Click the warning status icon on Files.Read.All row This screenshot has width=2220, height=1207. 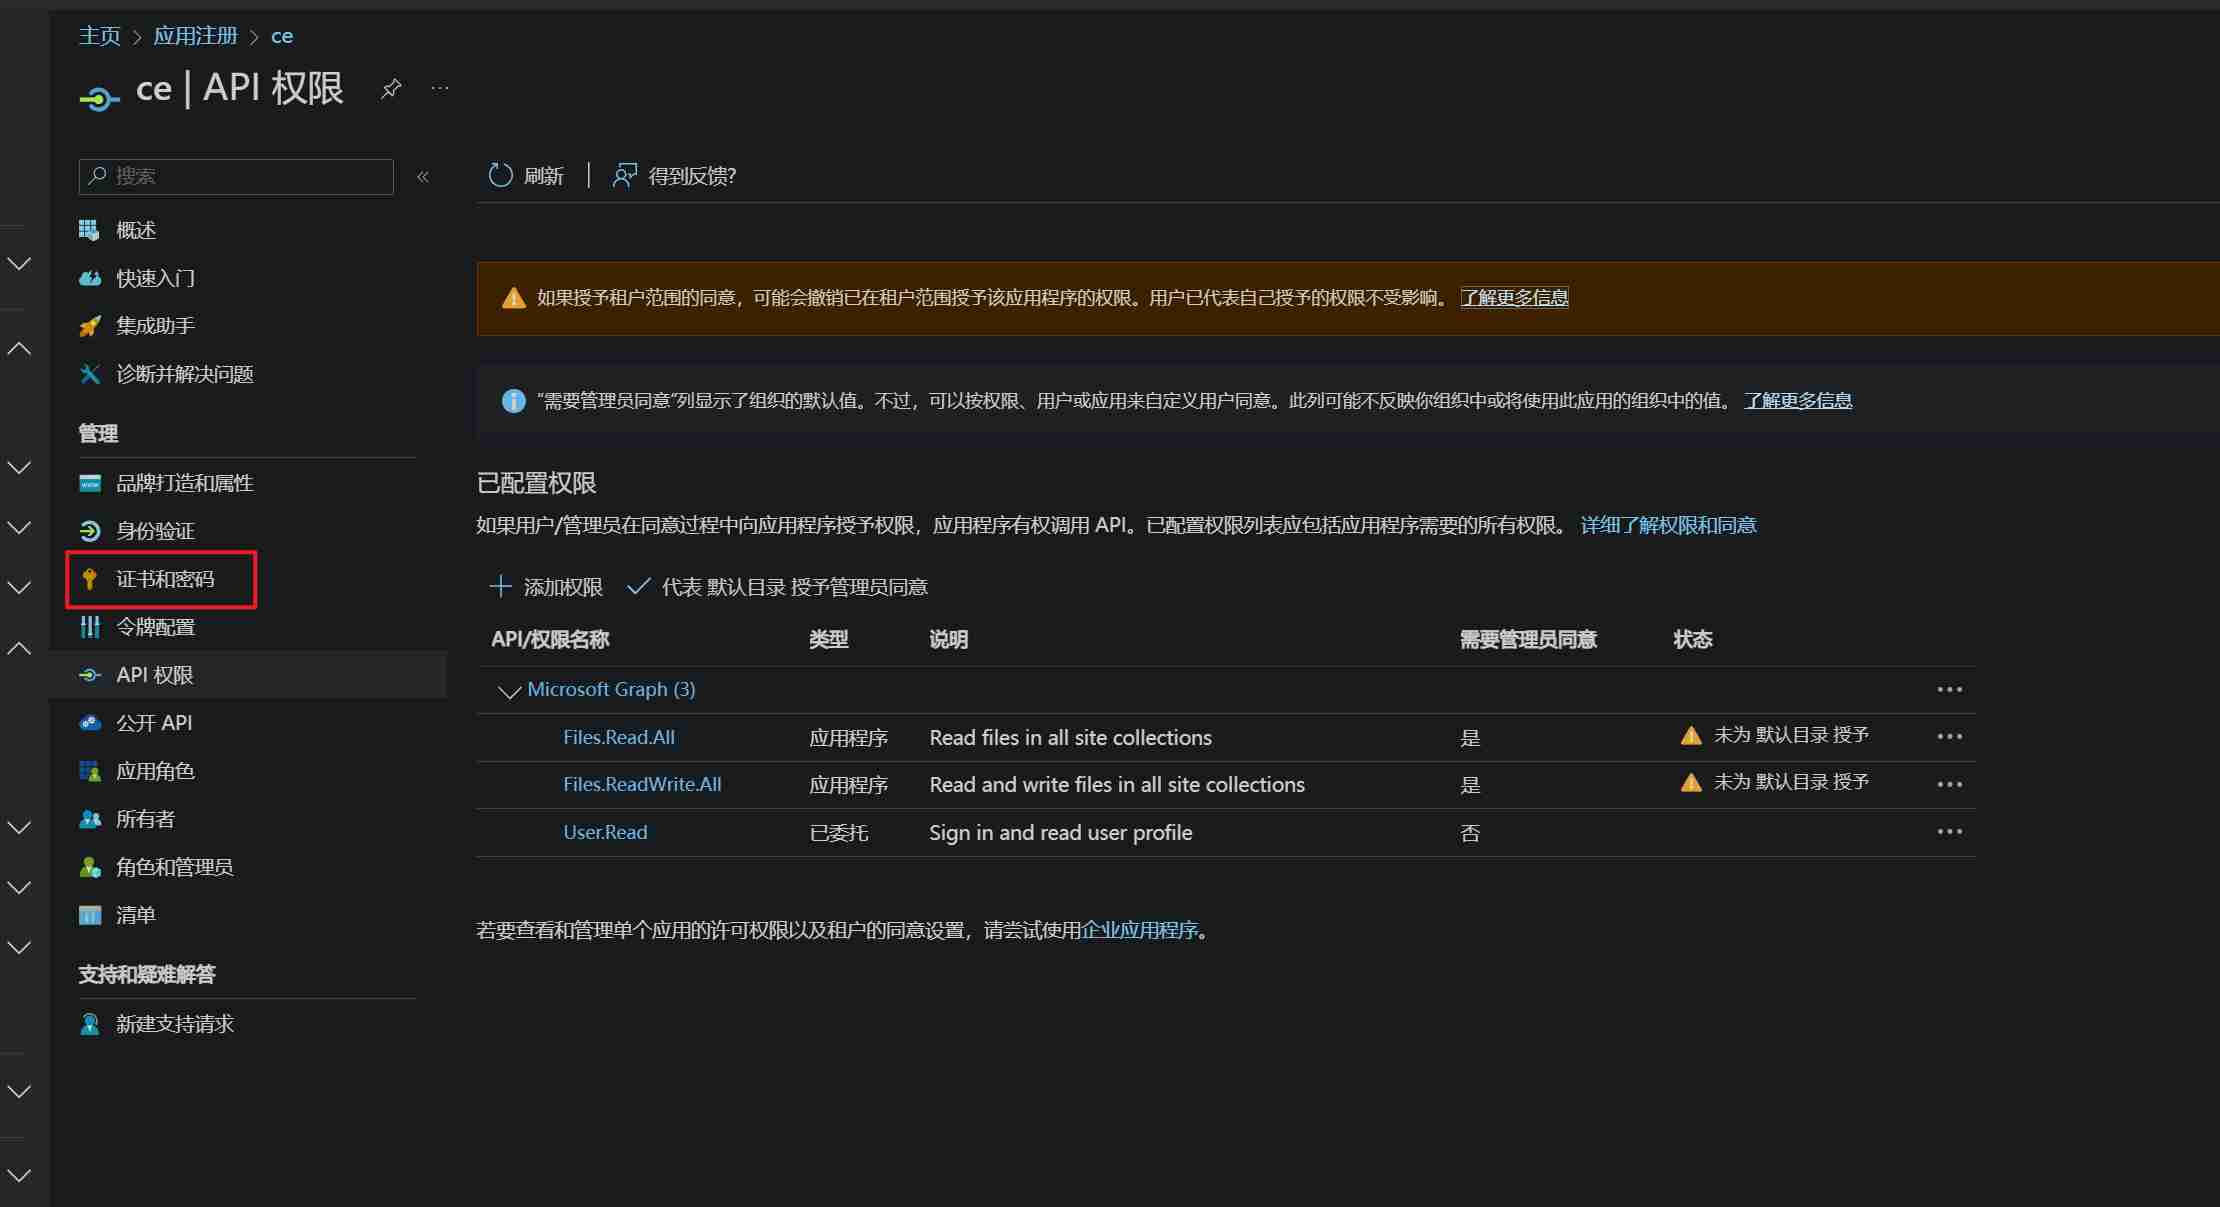(1691, 735)
